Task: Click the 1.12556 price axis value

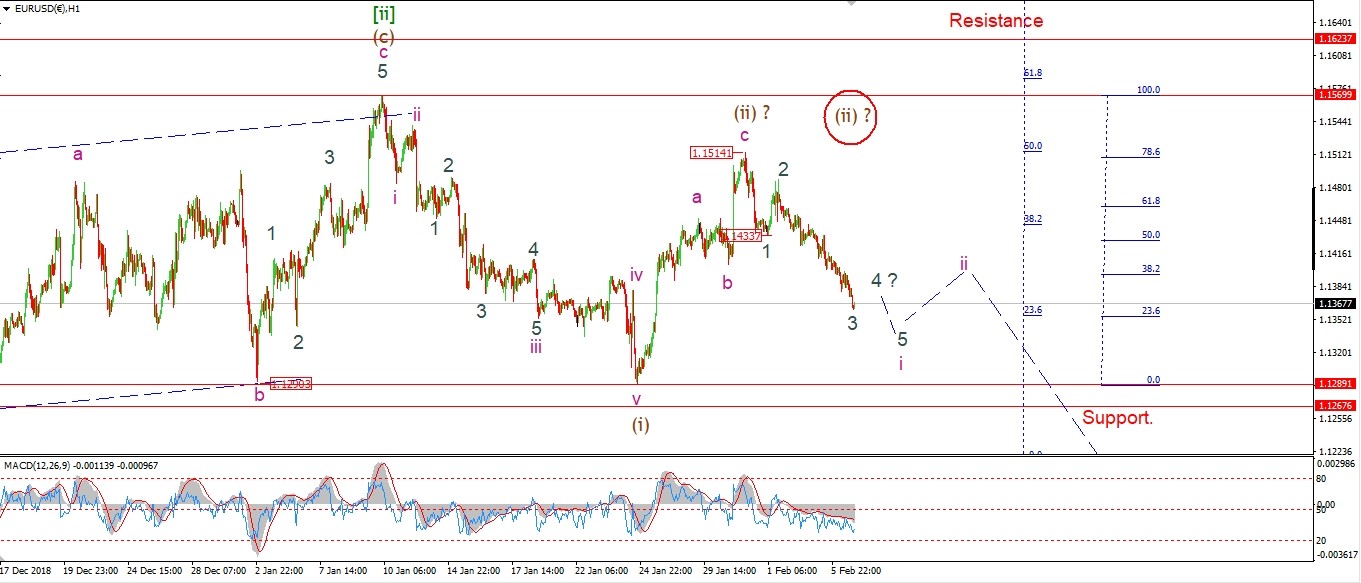Action: tap(1337, 419)
